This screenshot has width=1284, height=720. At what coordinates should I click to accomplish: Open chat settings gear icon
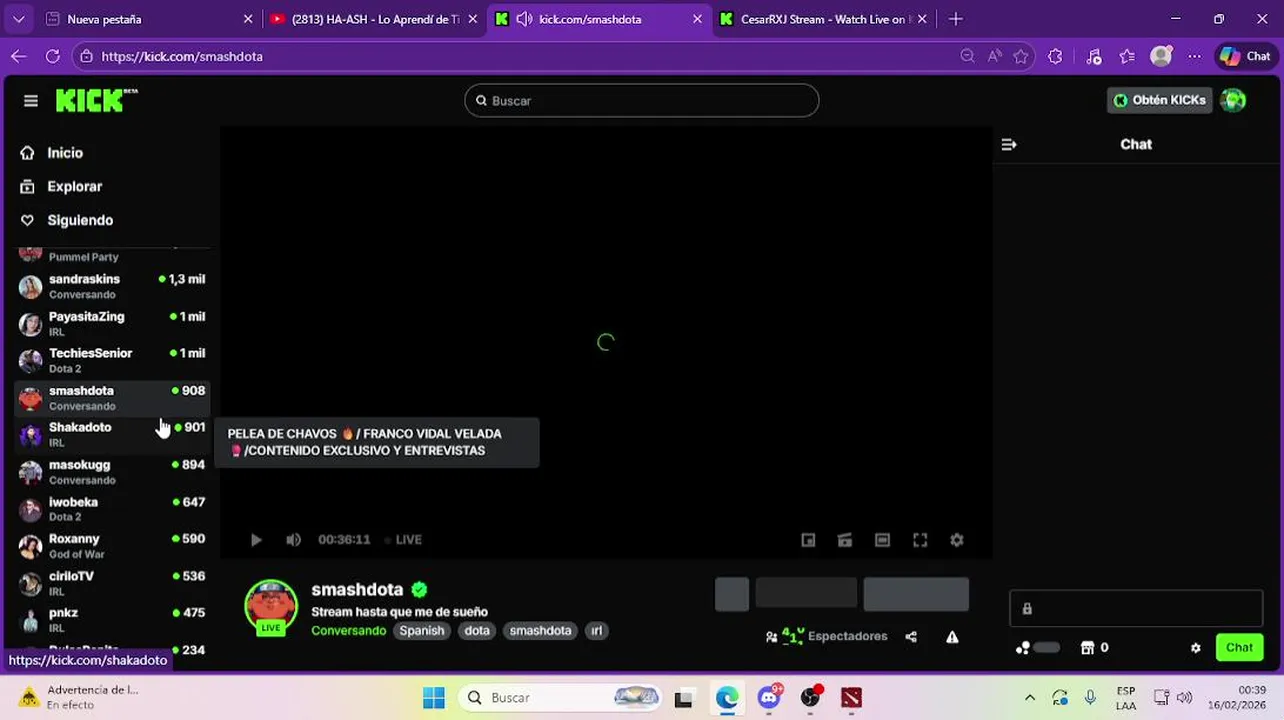coord(1195,648)
